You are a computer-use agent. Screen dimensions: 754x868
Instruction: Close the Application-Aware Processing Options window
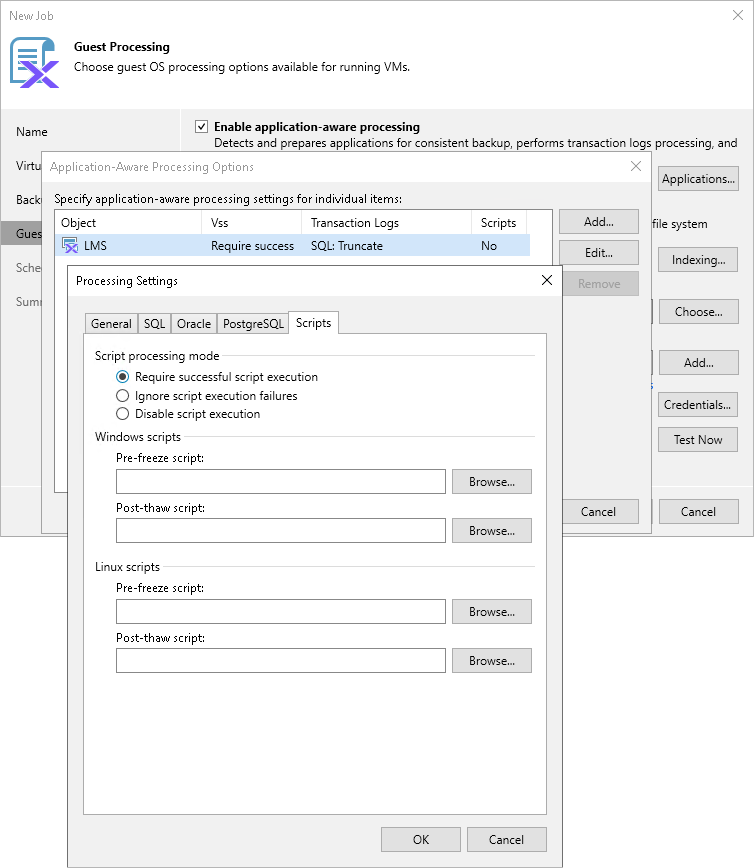(x=635, y=167)
